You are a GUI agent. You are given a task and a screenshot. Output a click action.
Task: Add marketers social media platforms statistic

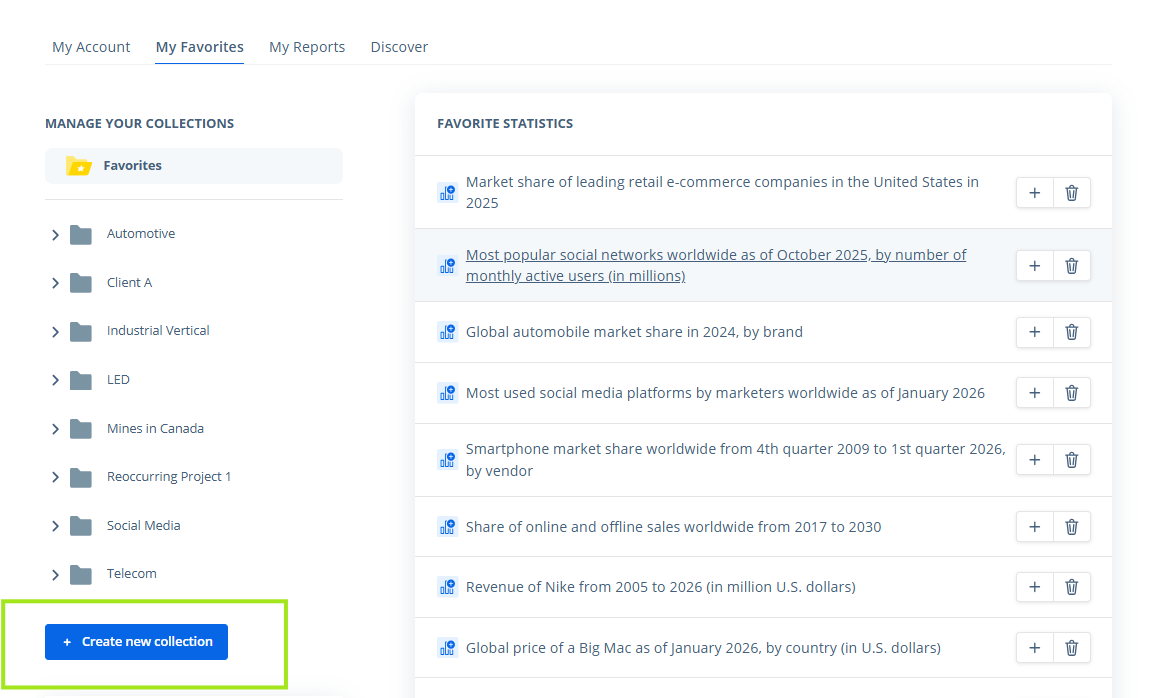(x=1035, y=393)
